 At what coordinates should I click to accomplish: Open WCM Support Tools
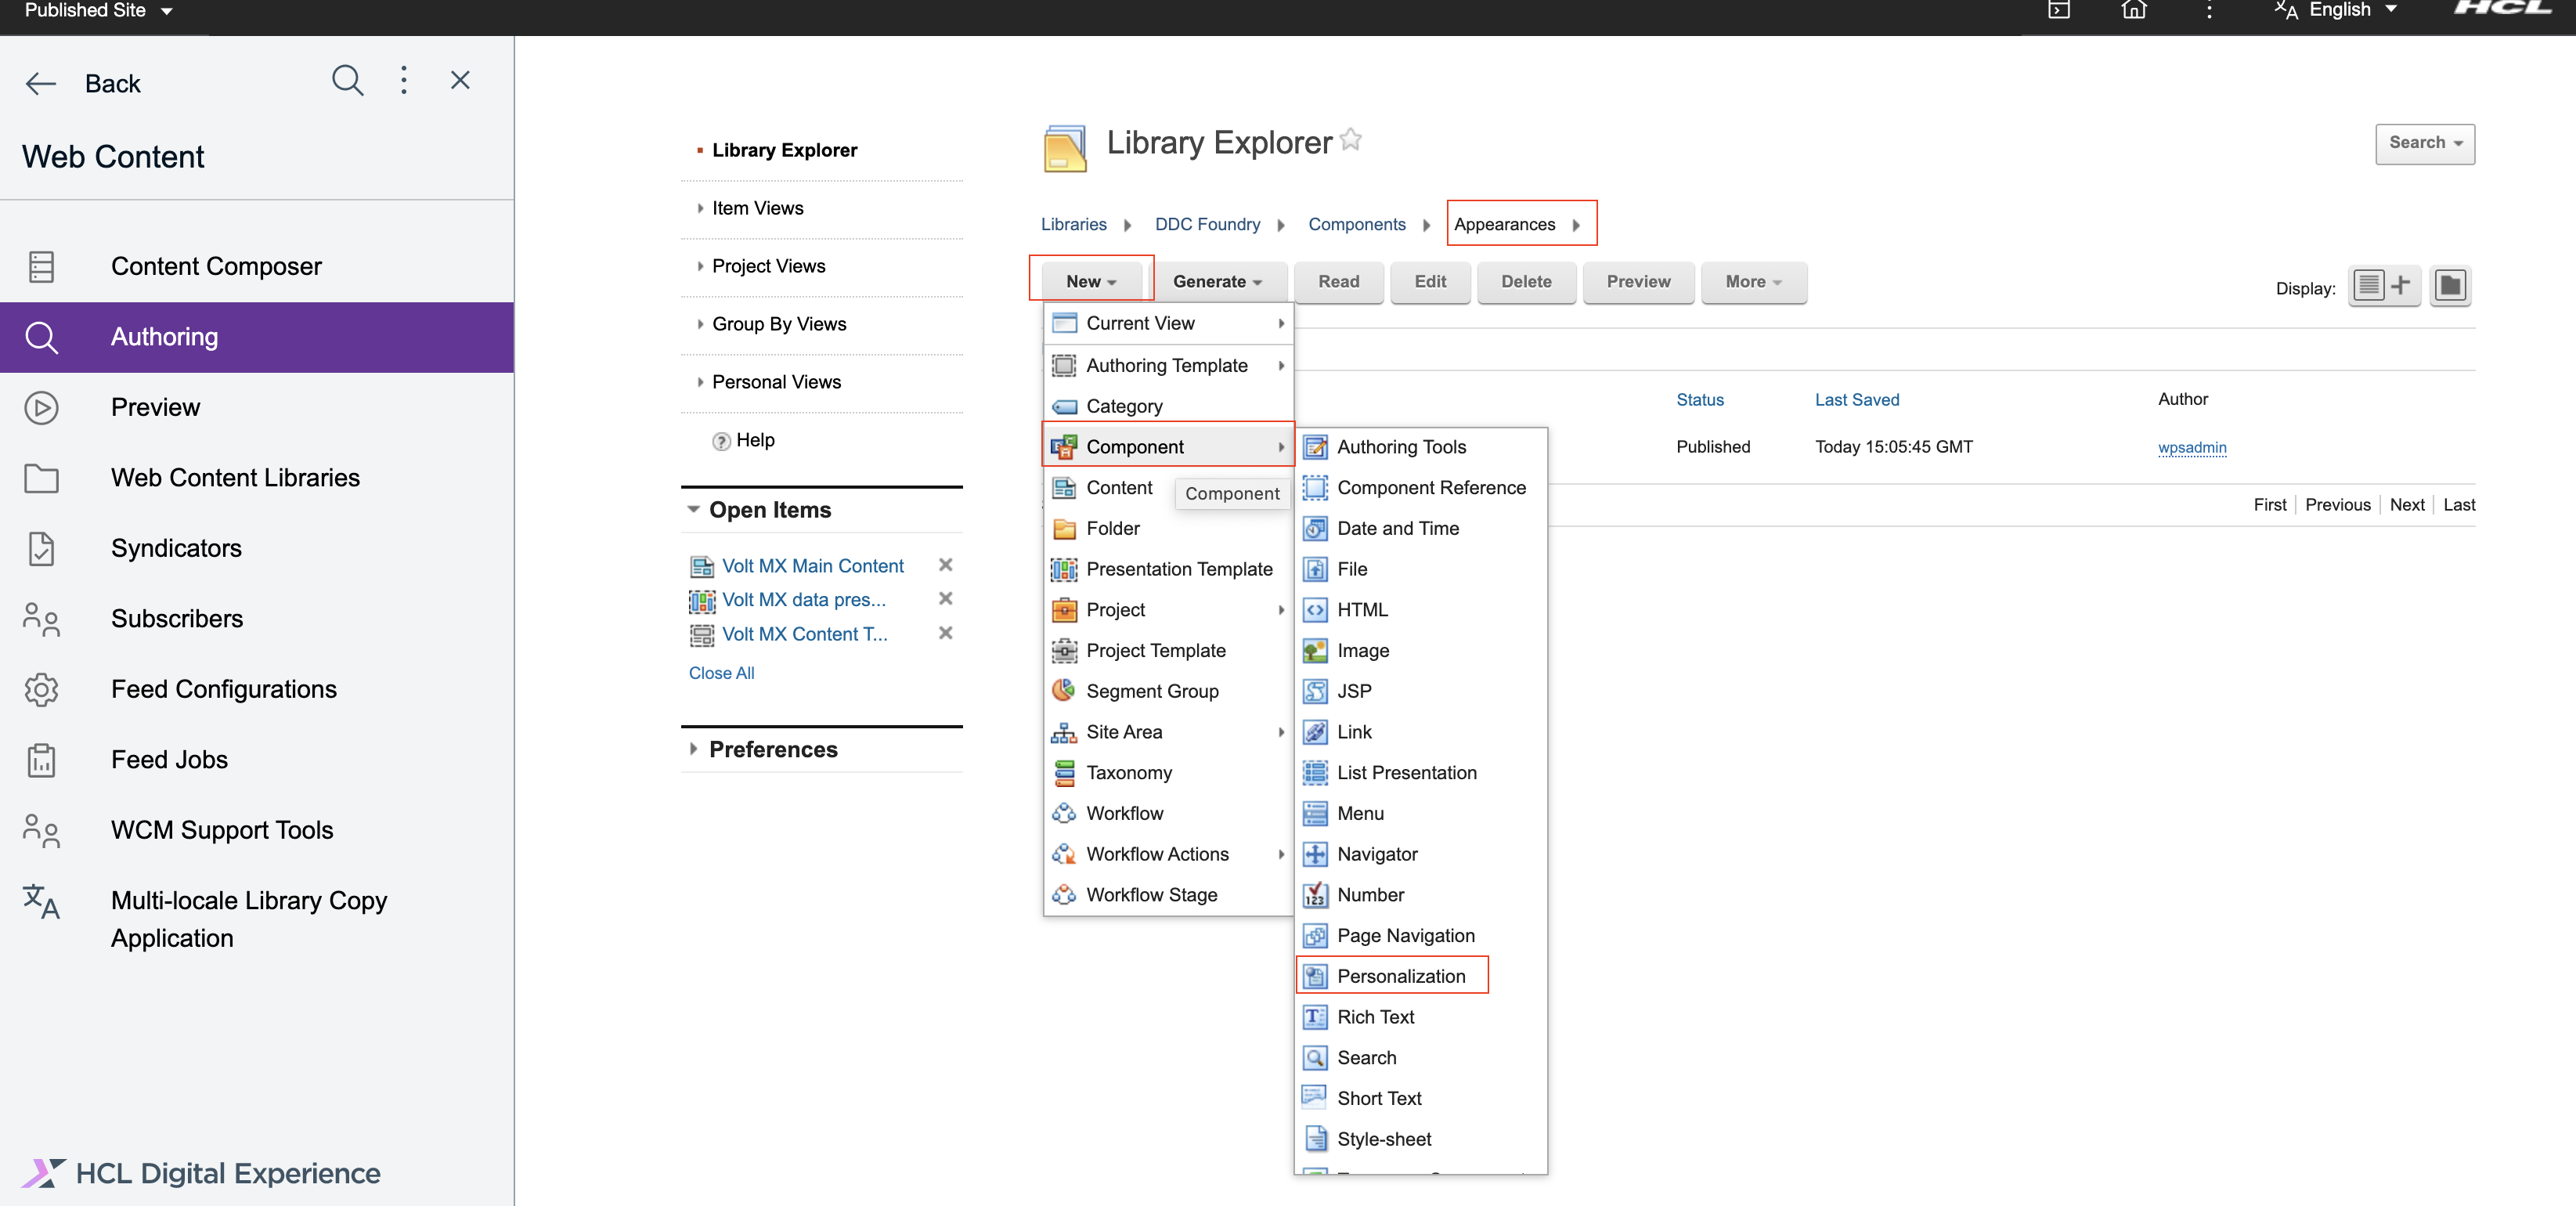[x=221, y=830]
